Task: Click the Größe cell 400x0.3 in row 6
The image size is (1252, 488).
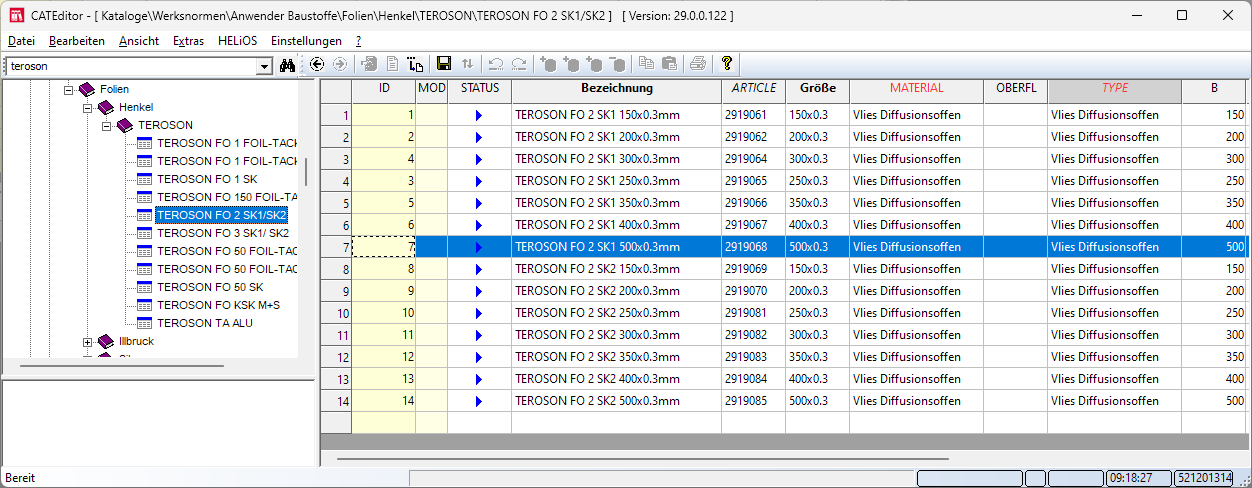Action: (x=817, y=225)
